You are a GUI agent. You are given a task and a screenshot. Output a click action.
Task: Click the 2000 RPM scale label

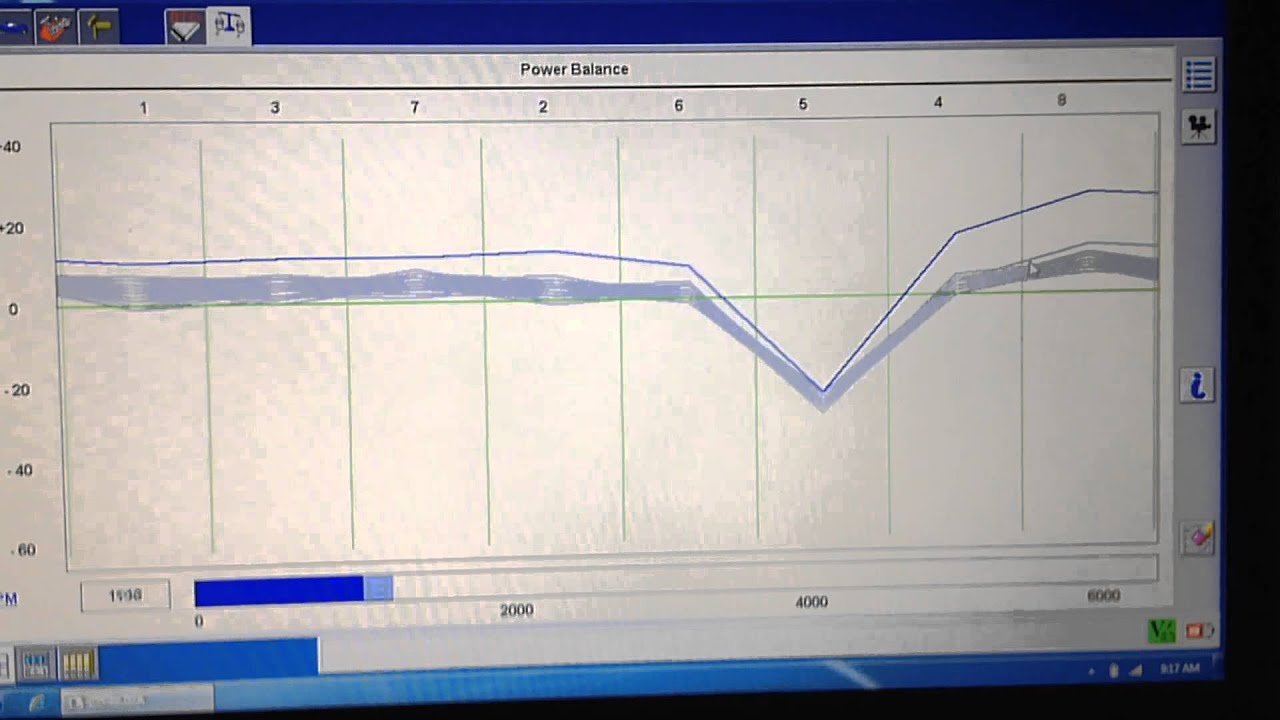pos(516,610)
